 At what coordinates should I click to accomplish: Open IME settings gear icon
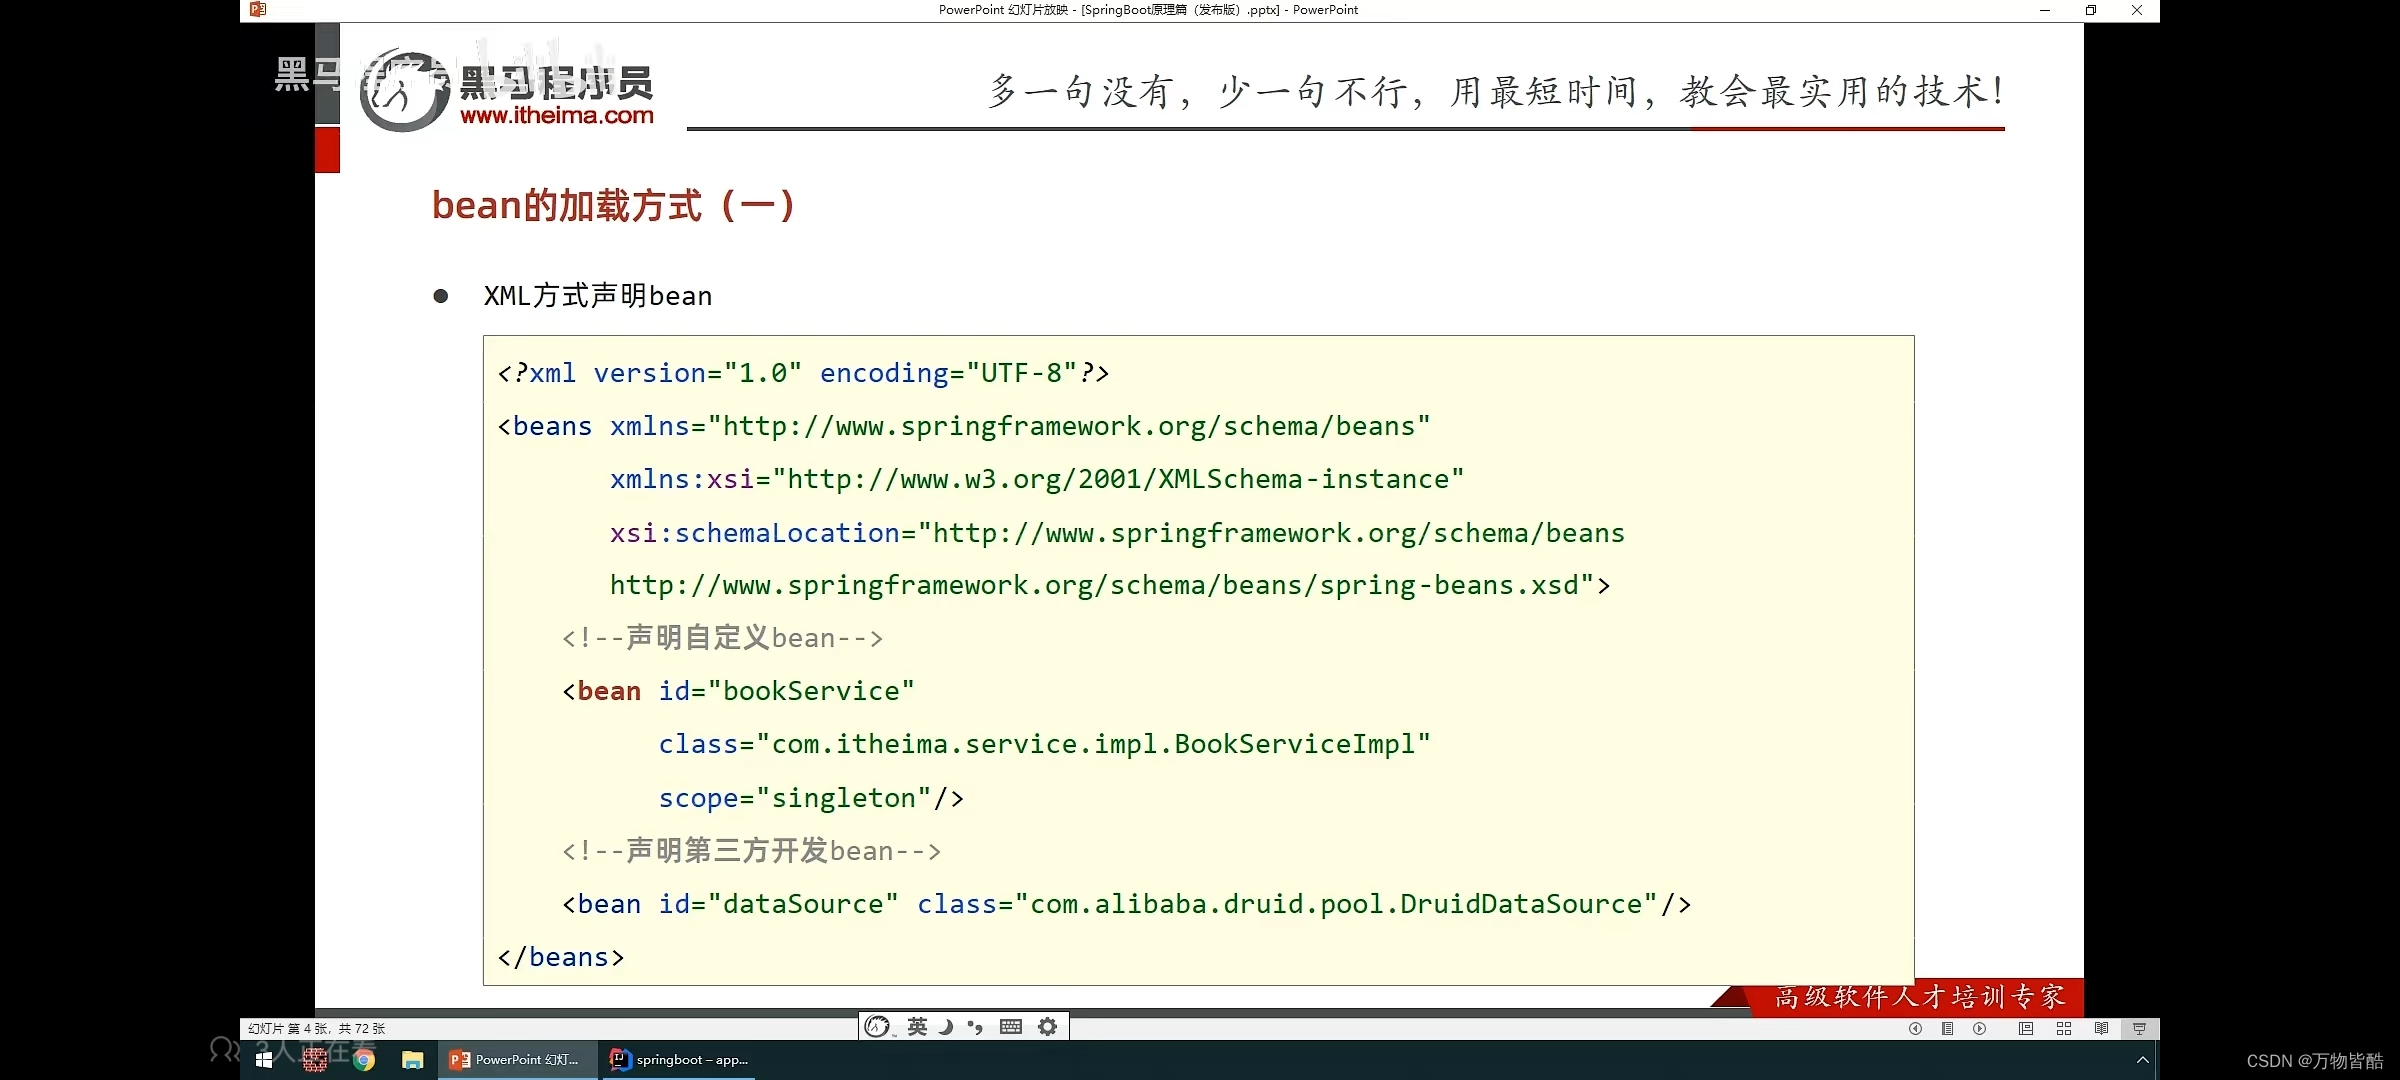[x=1047, y=1026]
